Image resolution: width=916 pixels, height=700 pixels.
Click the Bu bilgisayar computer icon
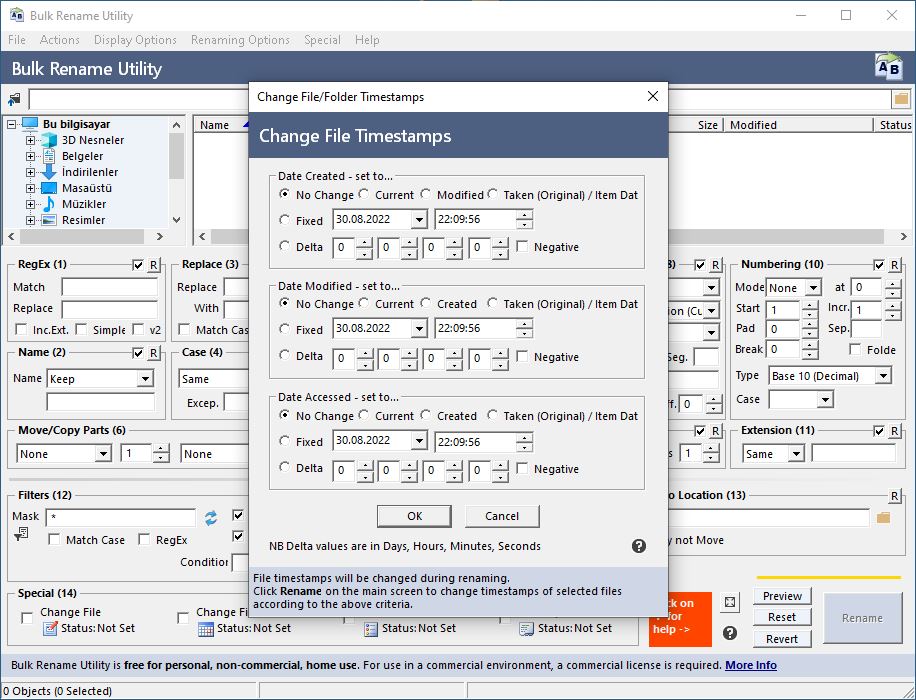(x=30, y=124)
